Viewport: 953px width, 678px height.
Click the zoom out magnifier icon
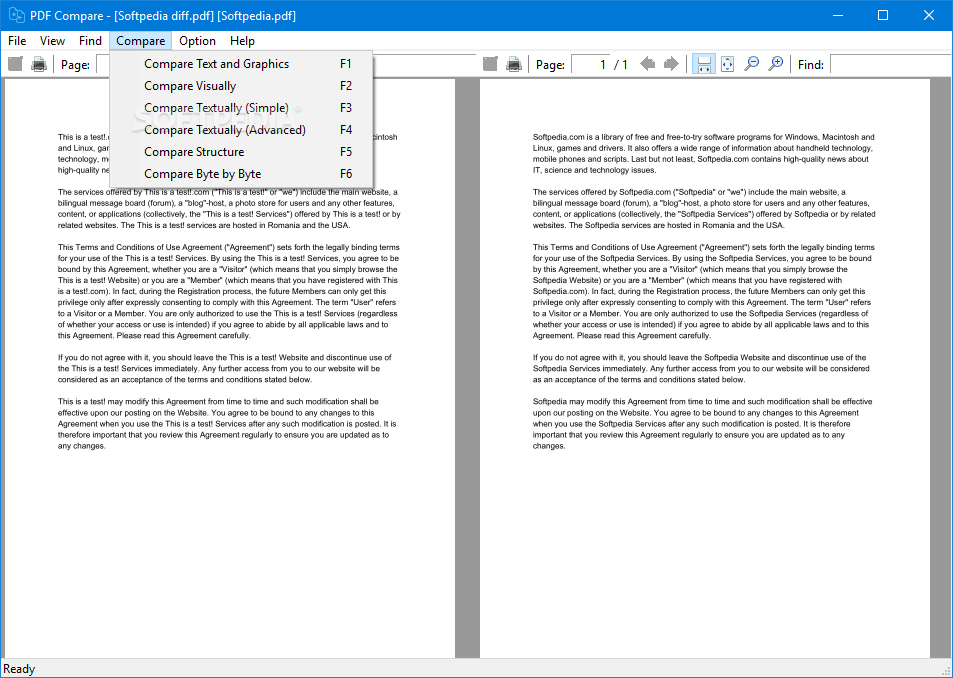(752, 64)
